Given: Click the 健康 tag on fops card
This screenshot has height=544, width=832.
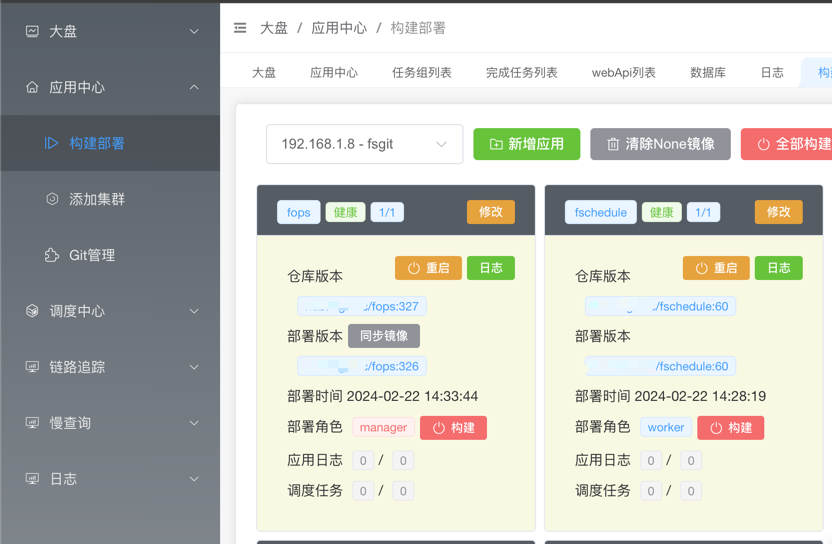Looking at the screenshot, I should click(345, 212).
